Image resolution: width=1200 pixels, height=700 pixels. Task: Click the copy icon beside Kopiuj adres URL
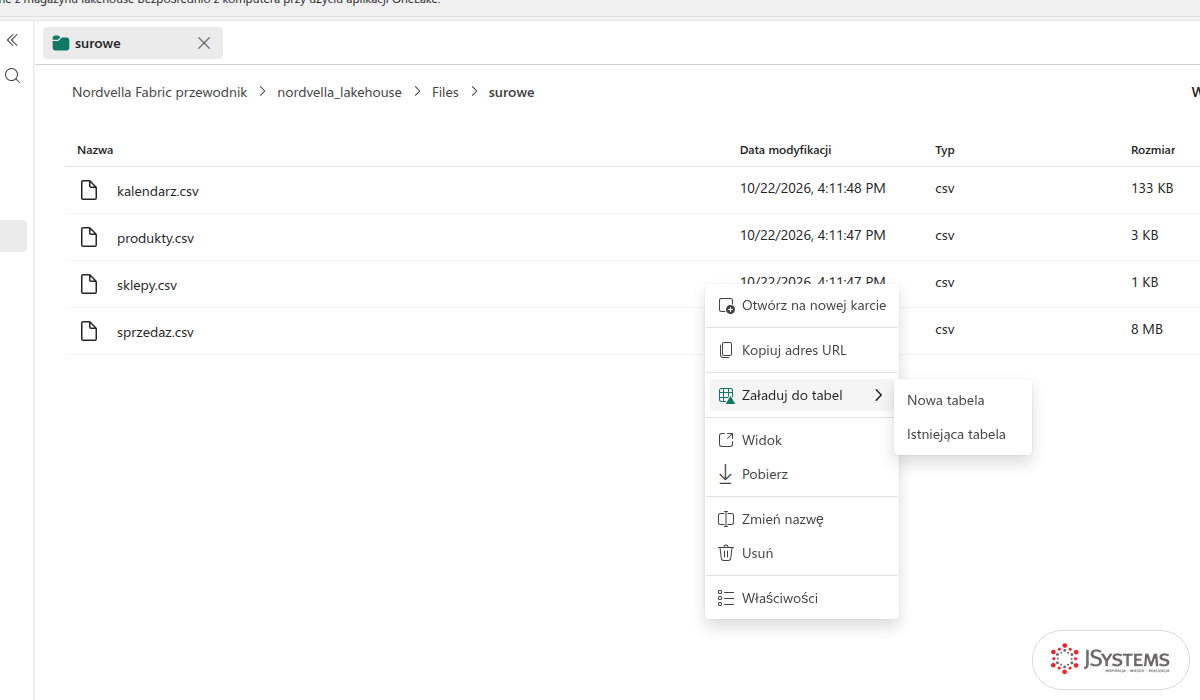(x=727, y=350)
